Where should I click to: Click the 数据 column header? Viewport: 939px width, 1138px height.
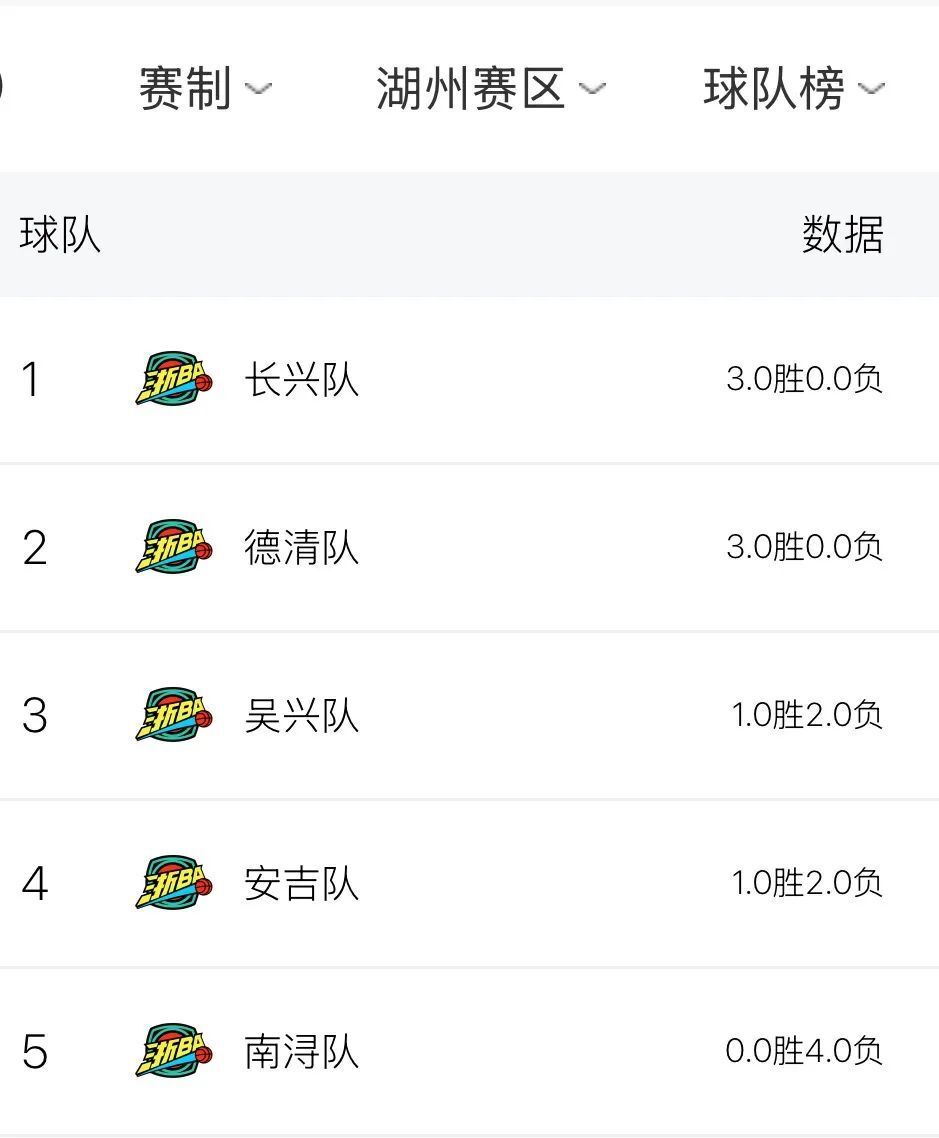coord(842,234)
